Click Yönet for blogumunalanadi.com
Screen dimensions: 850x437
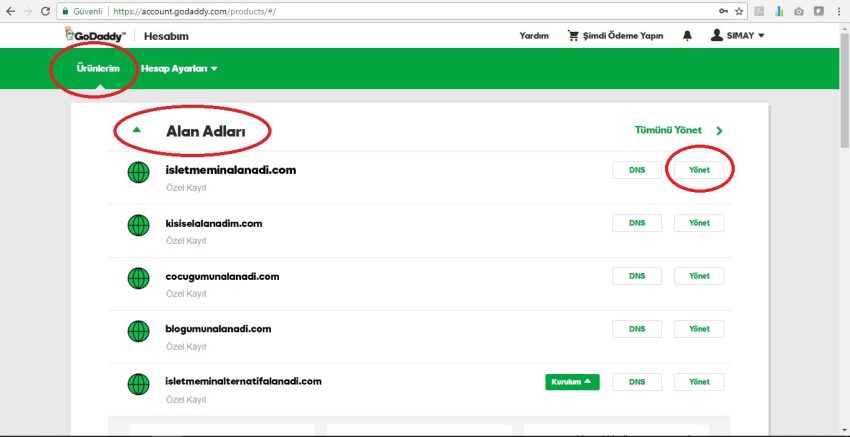tap(699, 329)
